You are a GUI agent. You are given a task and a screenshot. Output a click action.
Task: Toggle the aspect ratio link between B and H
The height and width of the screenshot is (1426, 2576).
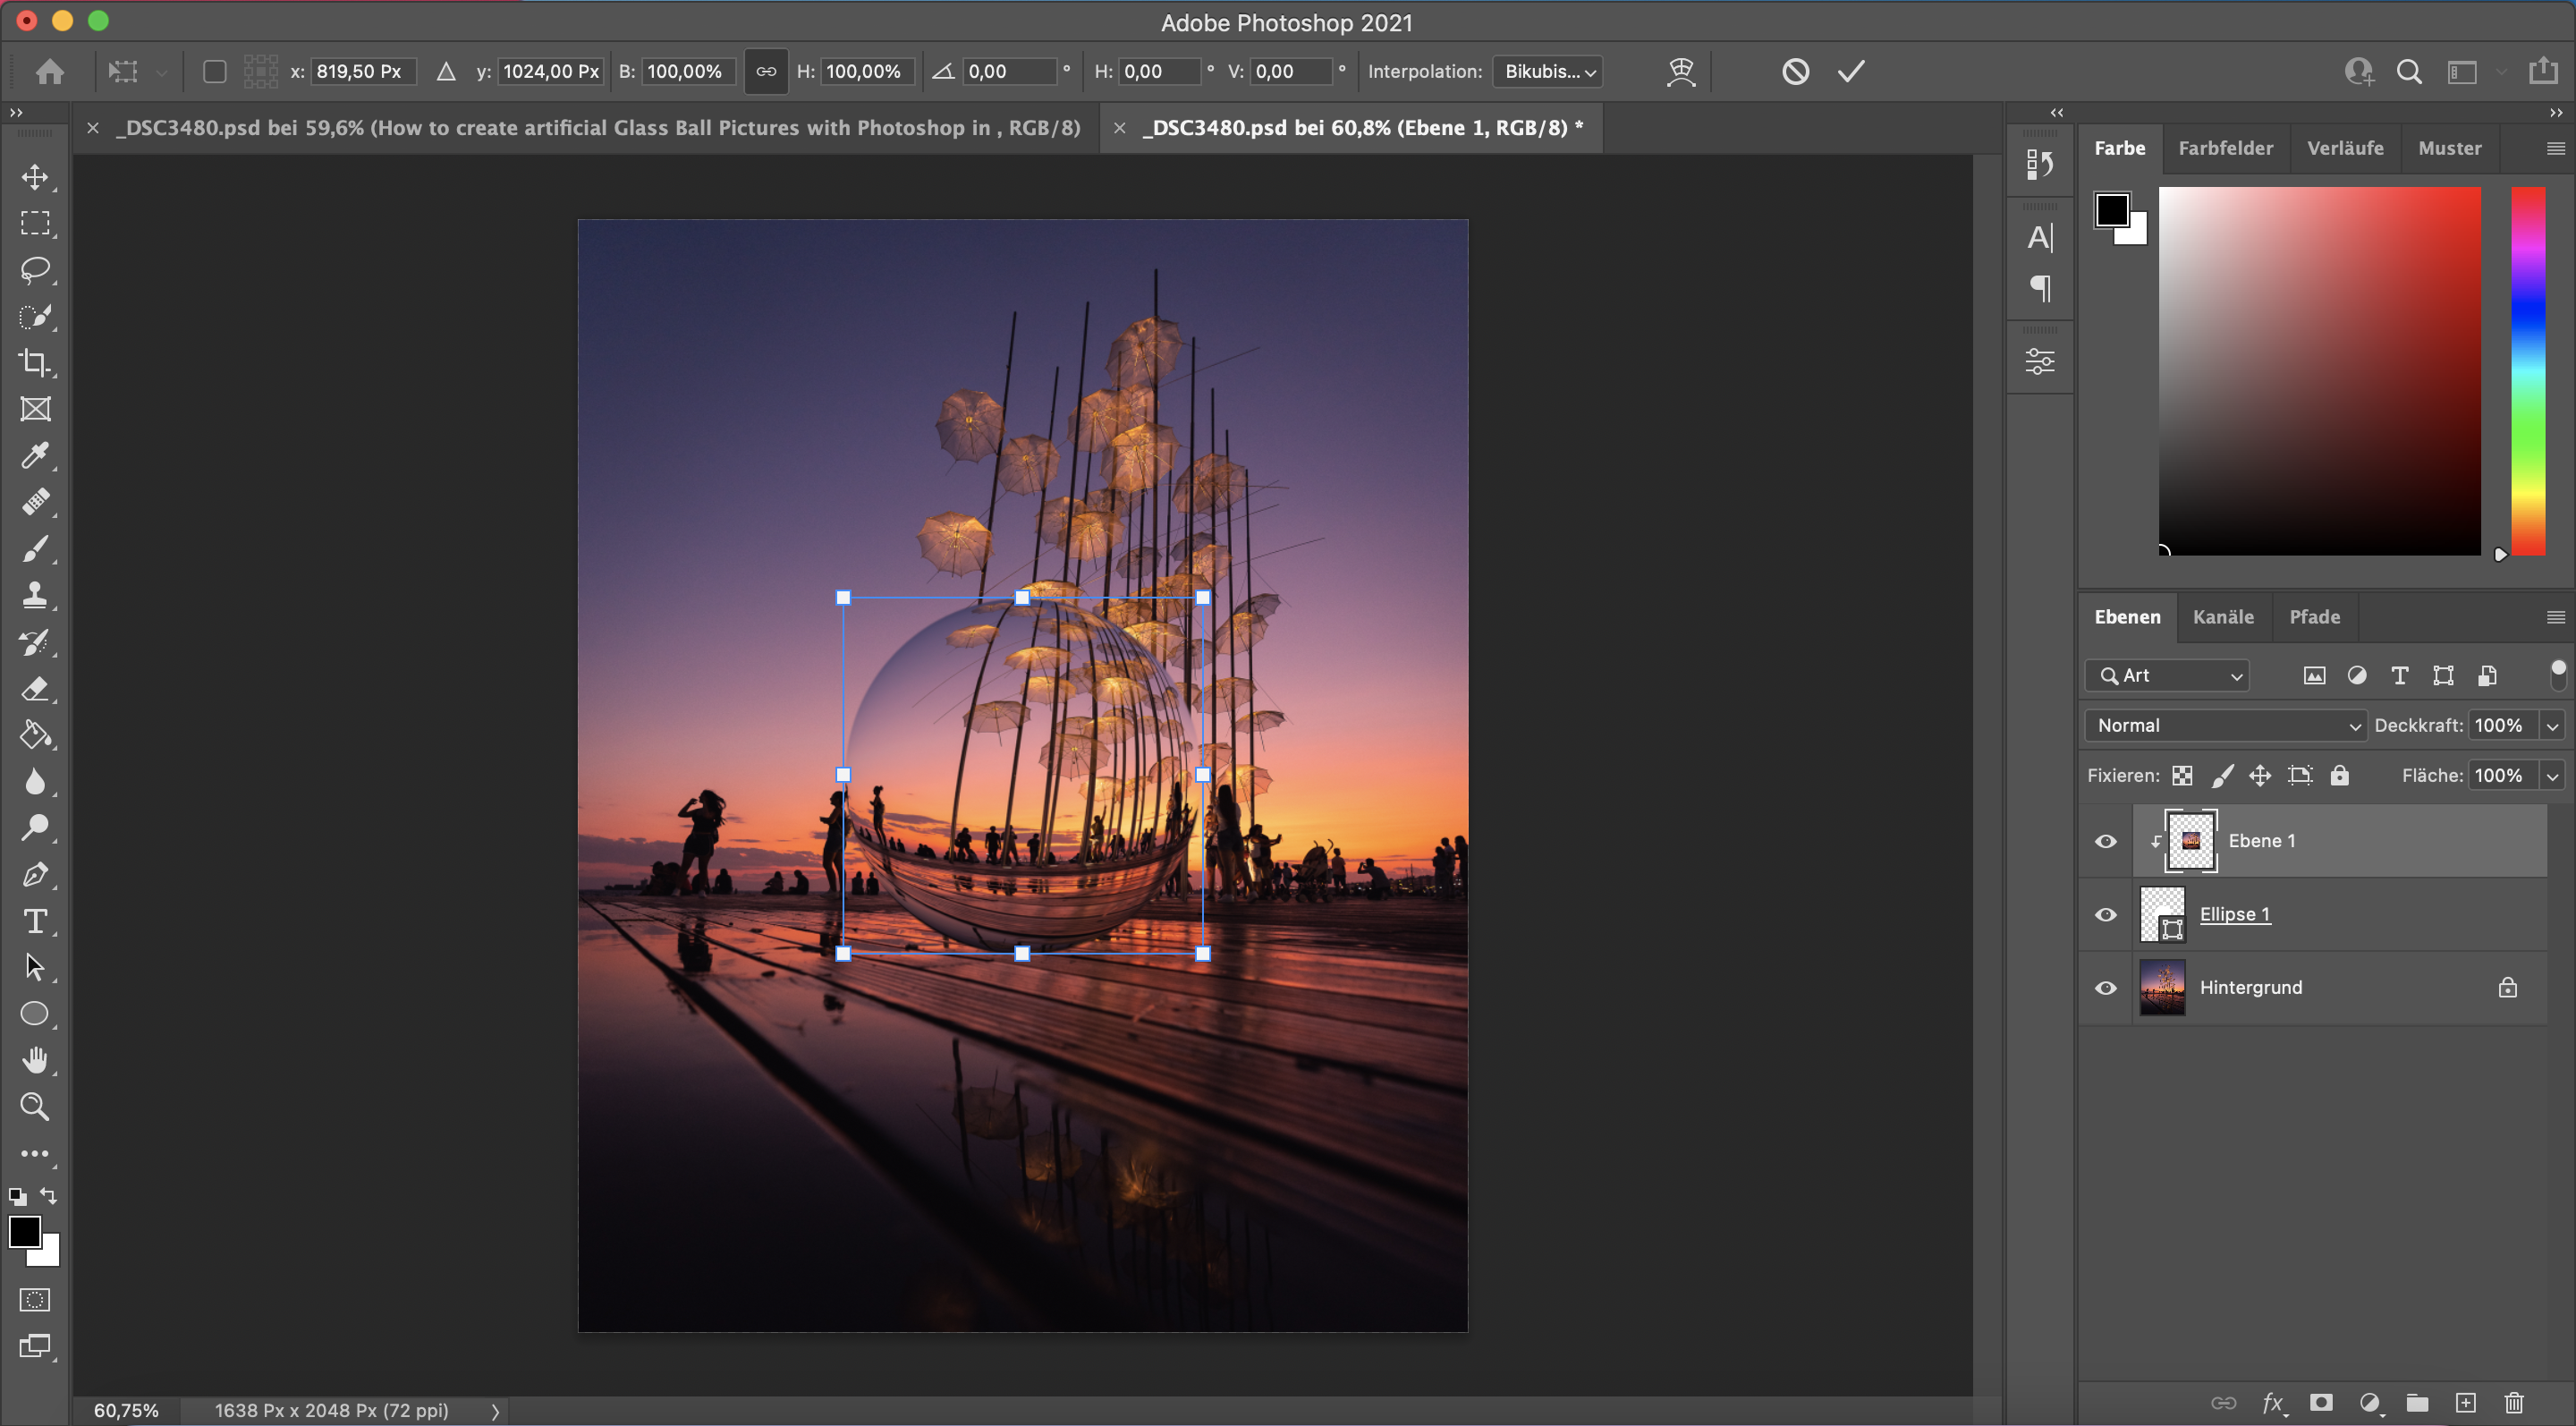[766, 71]
